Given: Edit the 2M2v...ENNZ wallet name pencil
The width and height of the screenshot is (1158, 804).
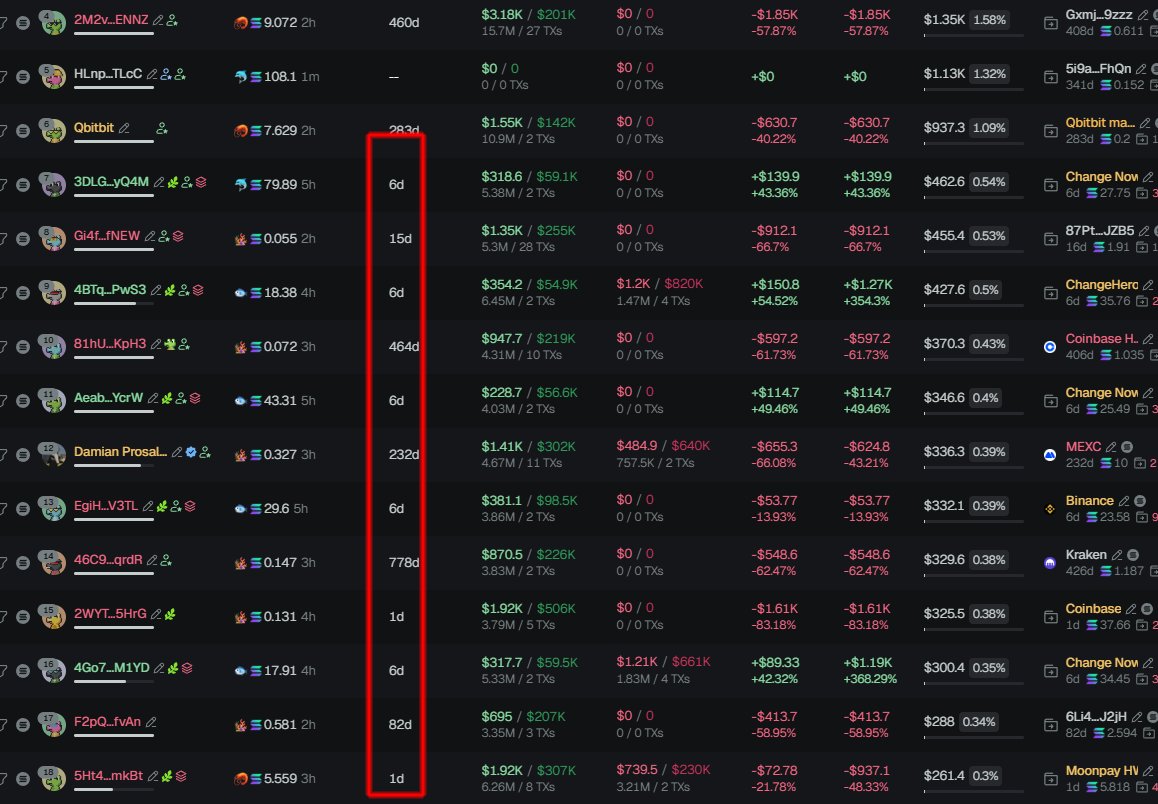Looking at the screenshot, I should (x=158, y=21).
